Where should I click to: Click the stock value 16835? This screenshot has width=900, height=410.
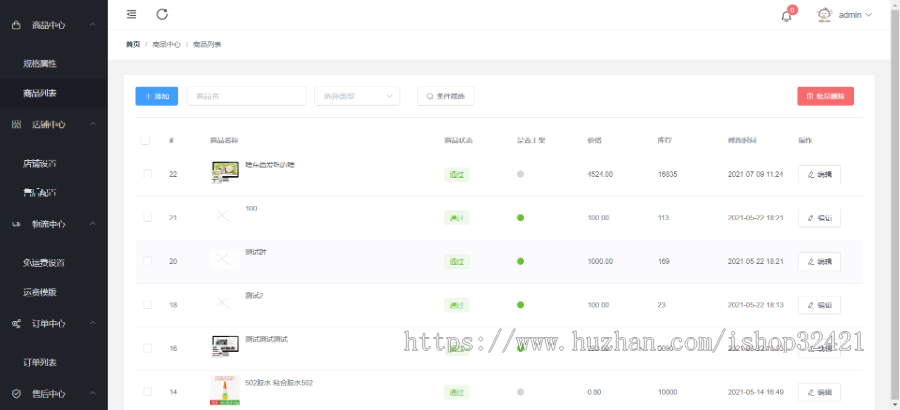(668, 174)
